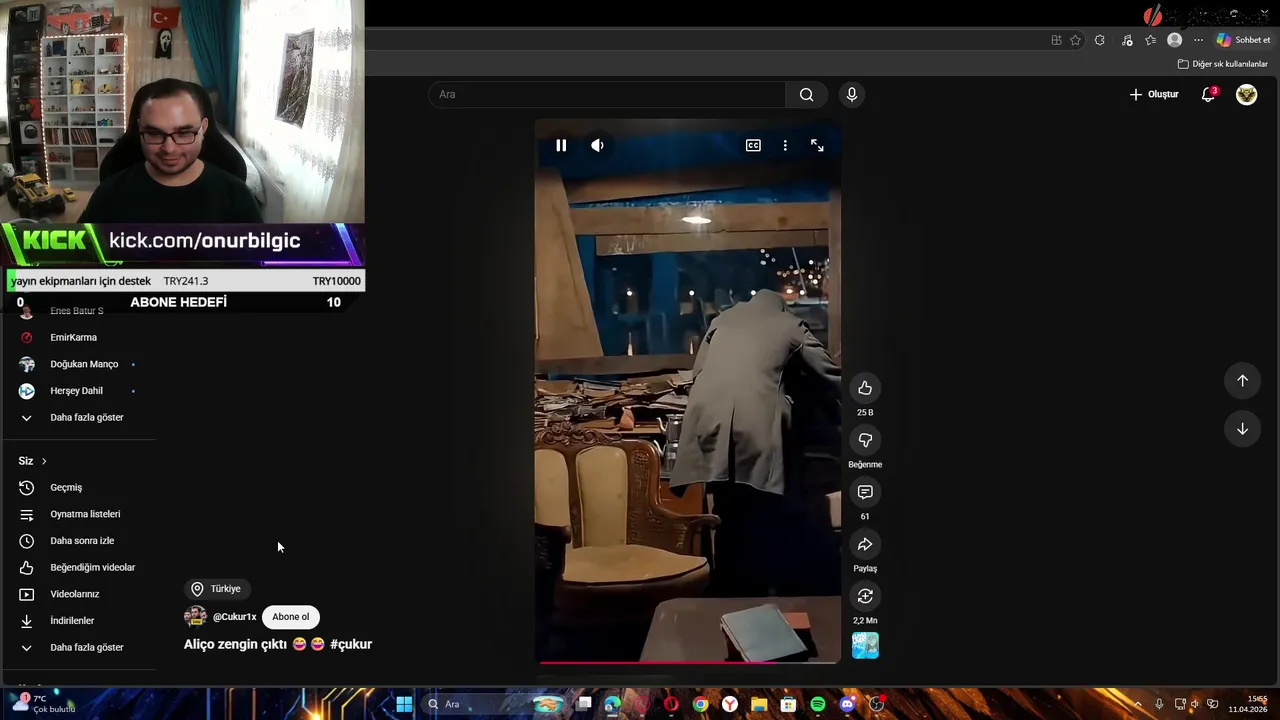1280x720 pixels.
Task: Click the browser split-screen apps icon
Action: tap(1056, 40)
